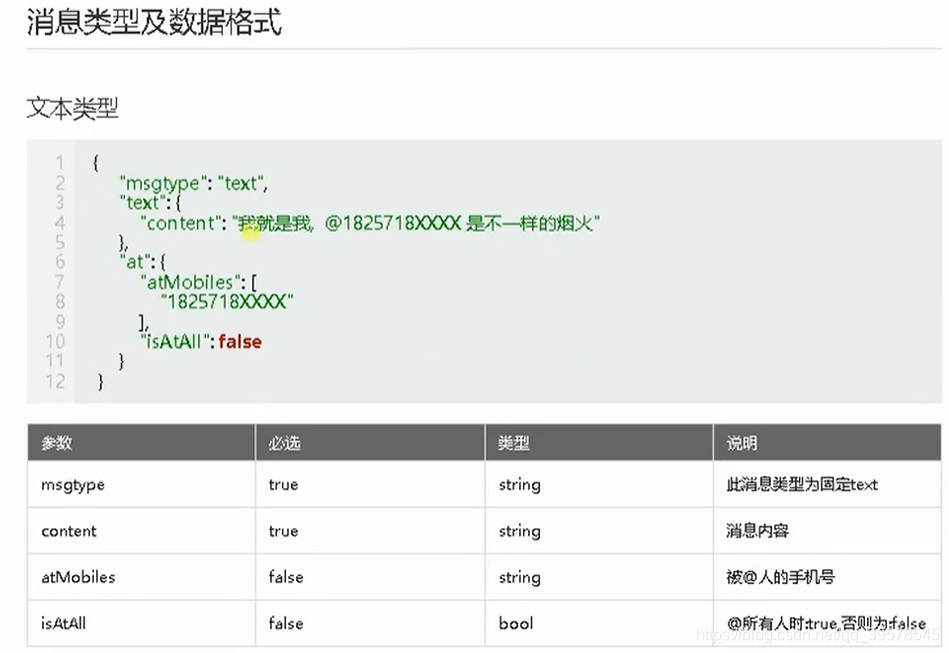Click line number 10 in code gutter

click(x=55, y=341)
